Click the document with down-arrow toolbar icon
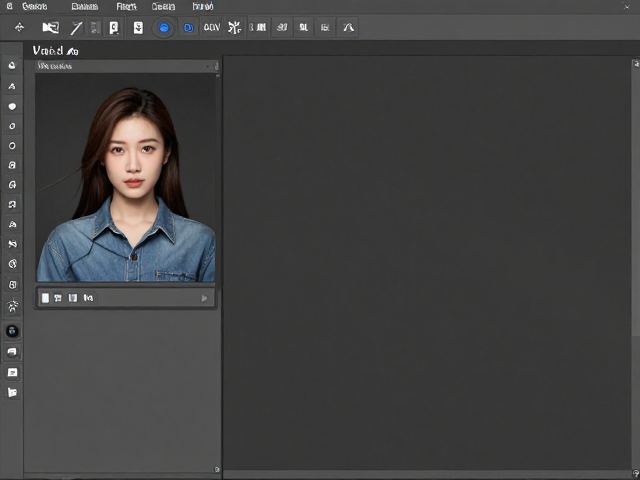The image size is (640, 480). (x=138, y=28)
